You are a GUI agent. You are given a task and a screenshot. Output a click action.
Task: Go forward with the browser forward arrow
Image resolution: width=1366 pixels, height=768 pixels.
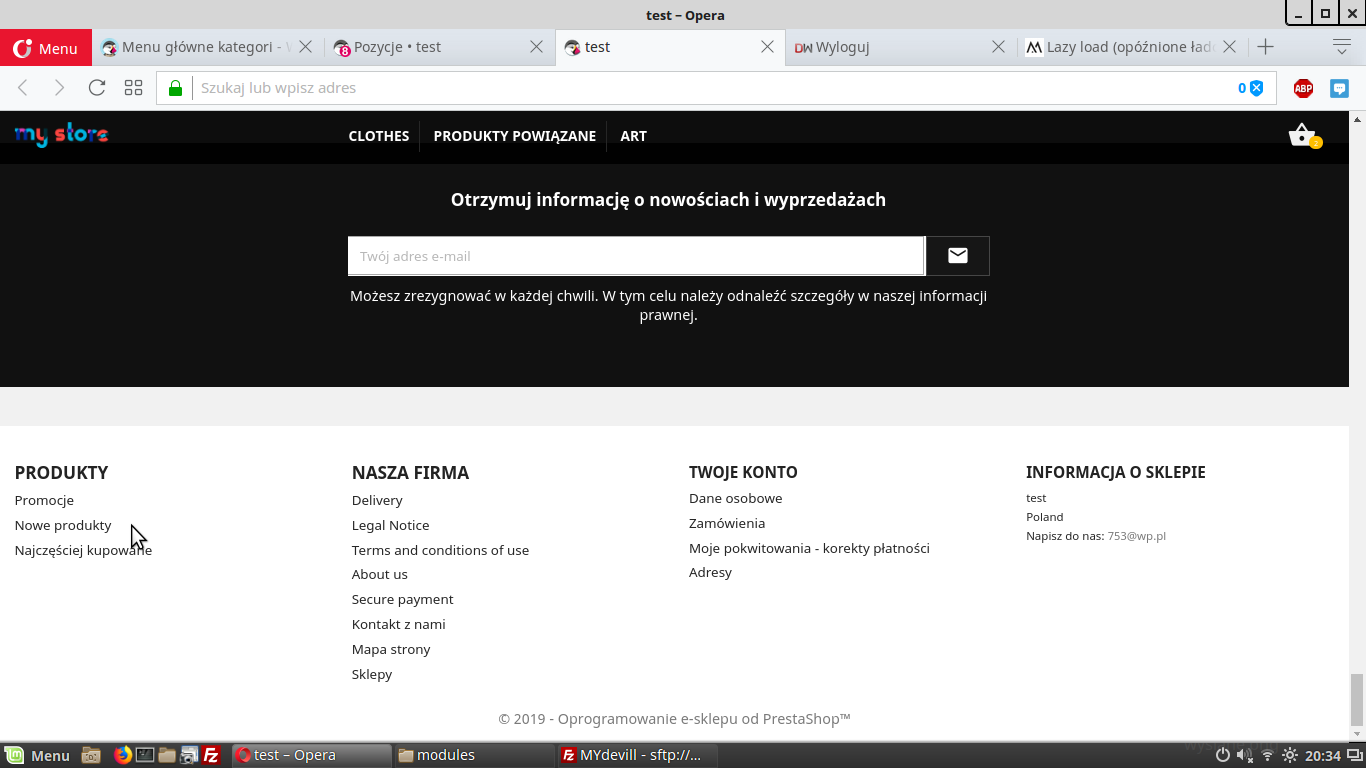(59, 88)
